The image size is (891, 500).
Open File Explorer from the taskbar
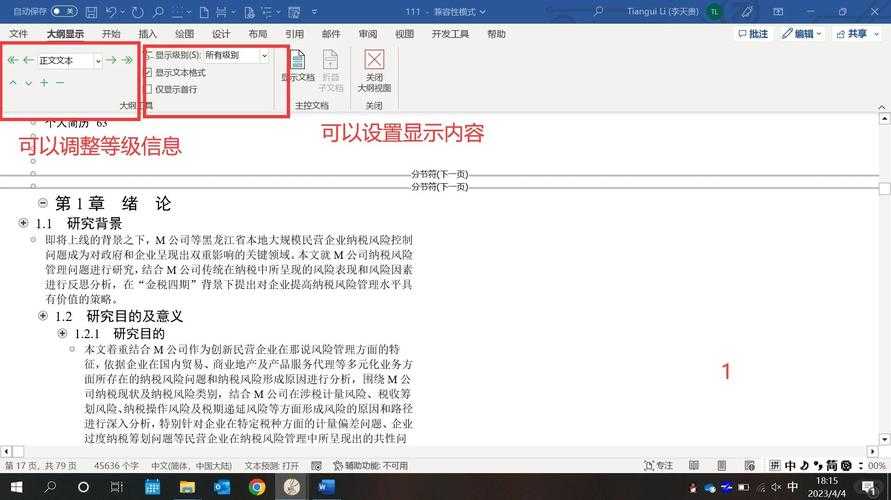point(187,487)
